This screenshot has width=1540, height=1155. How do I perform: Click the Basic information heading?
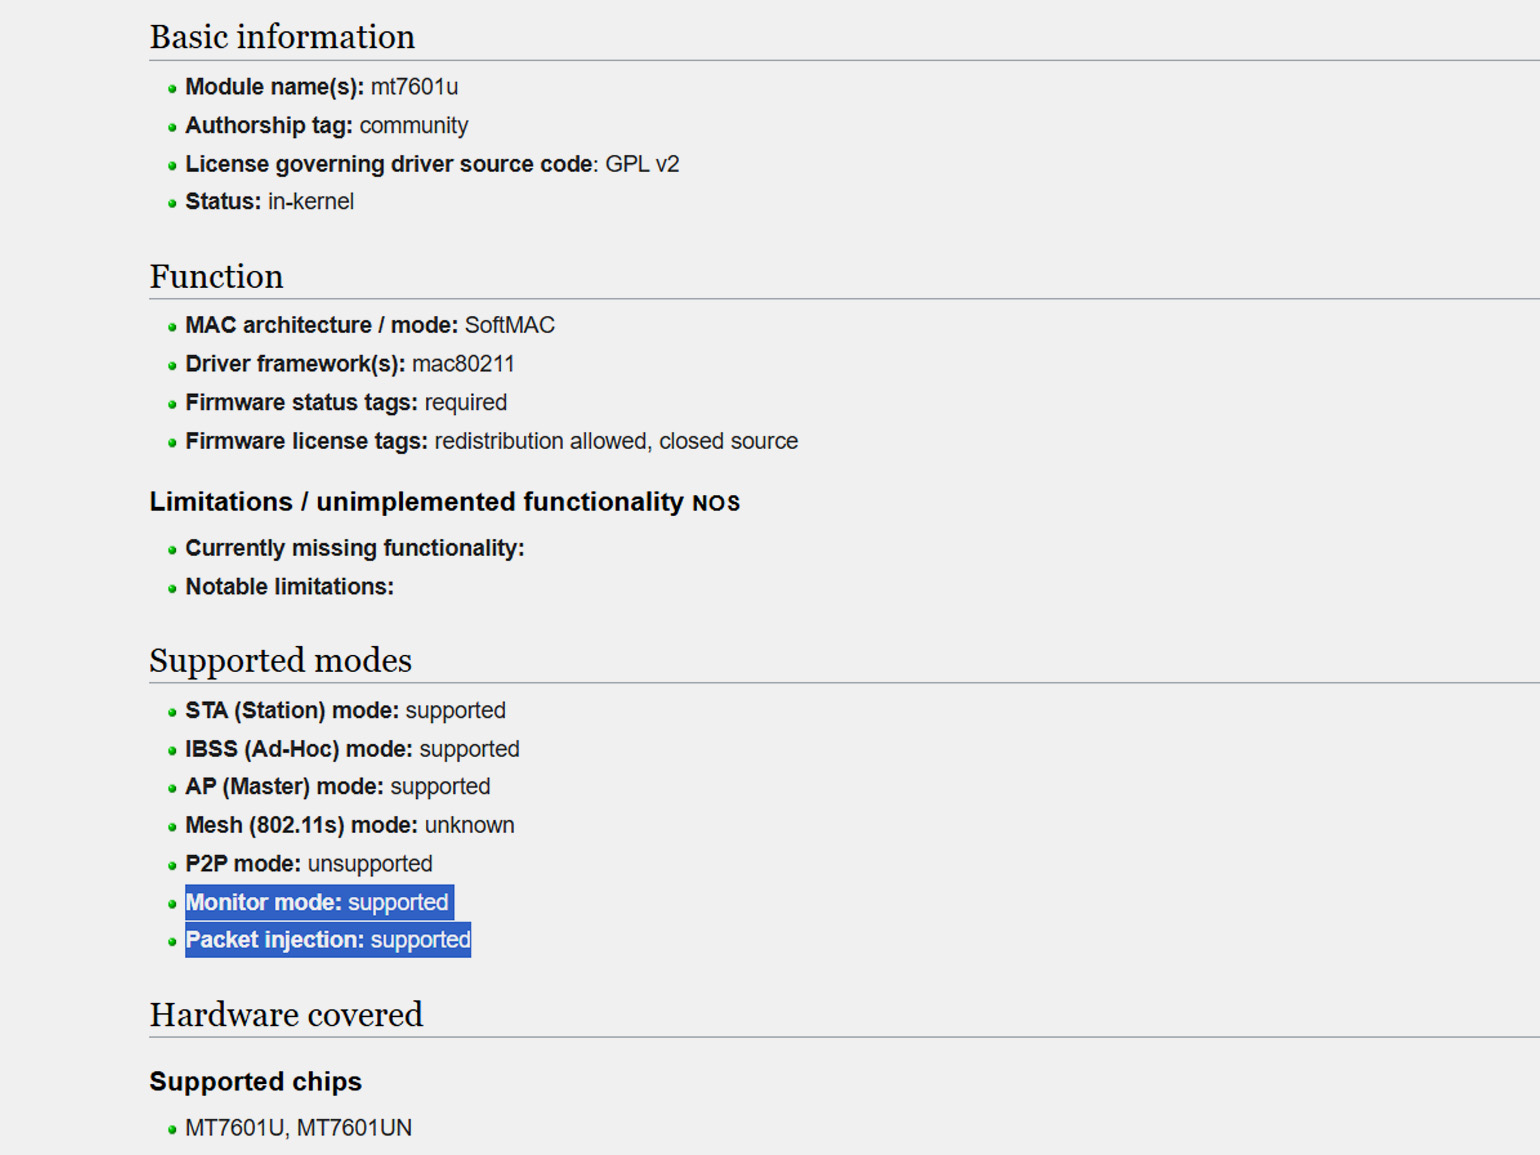click(x=282, y=37)
